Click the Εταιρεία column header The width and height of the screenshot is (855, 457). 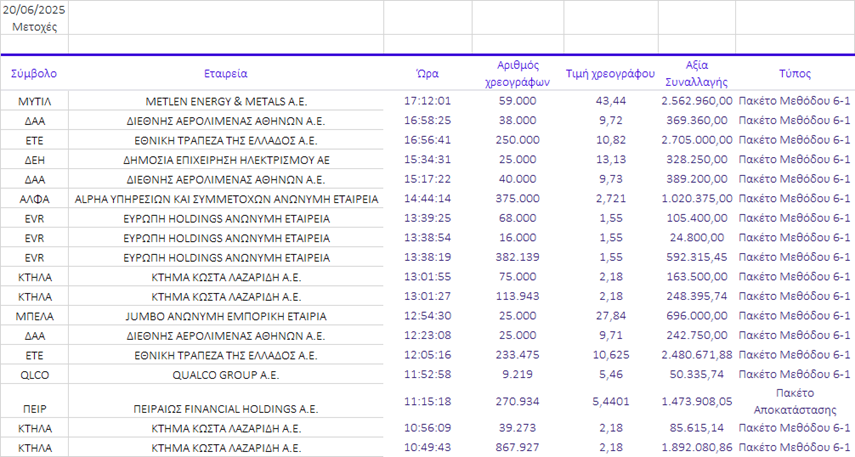pos(226,74)
